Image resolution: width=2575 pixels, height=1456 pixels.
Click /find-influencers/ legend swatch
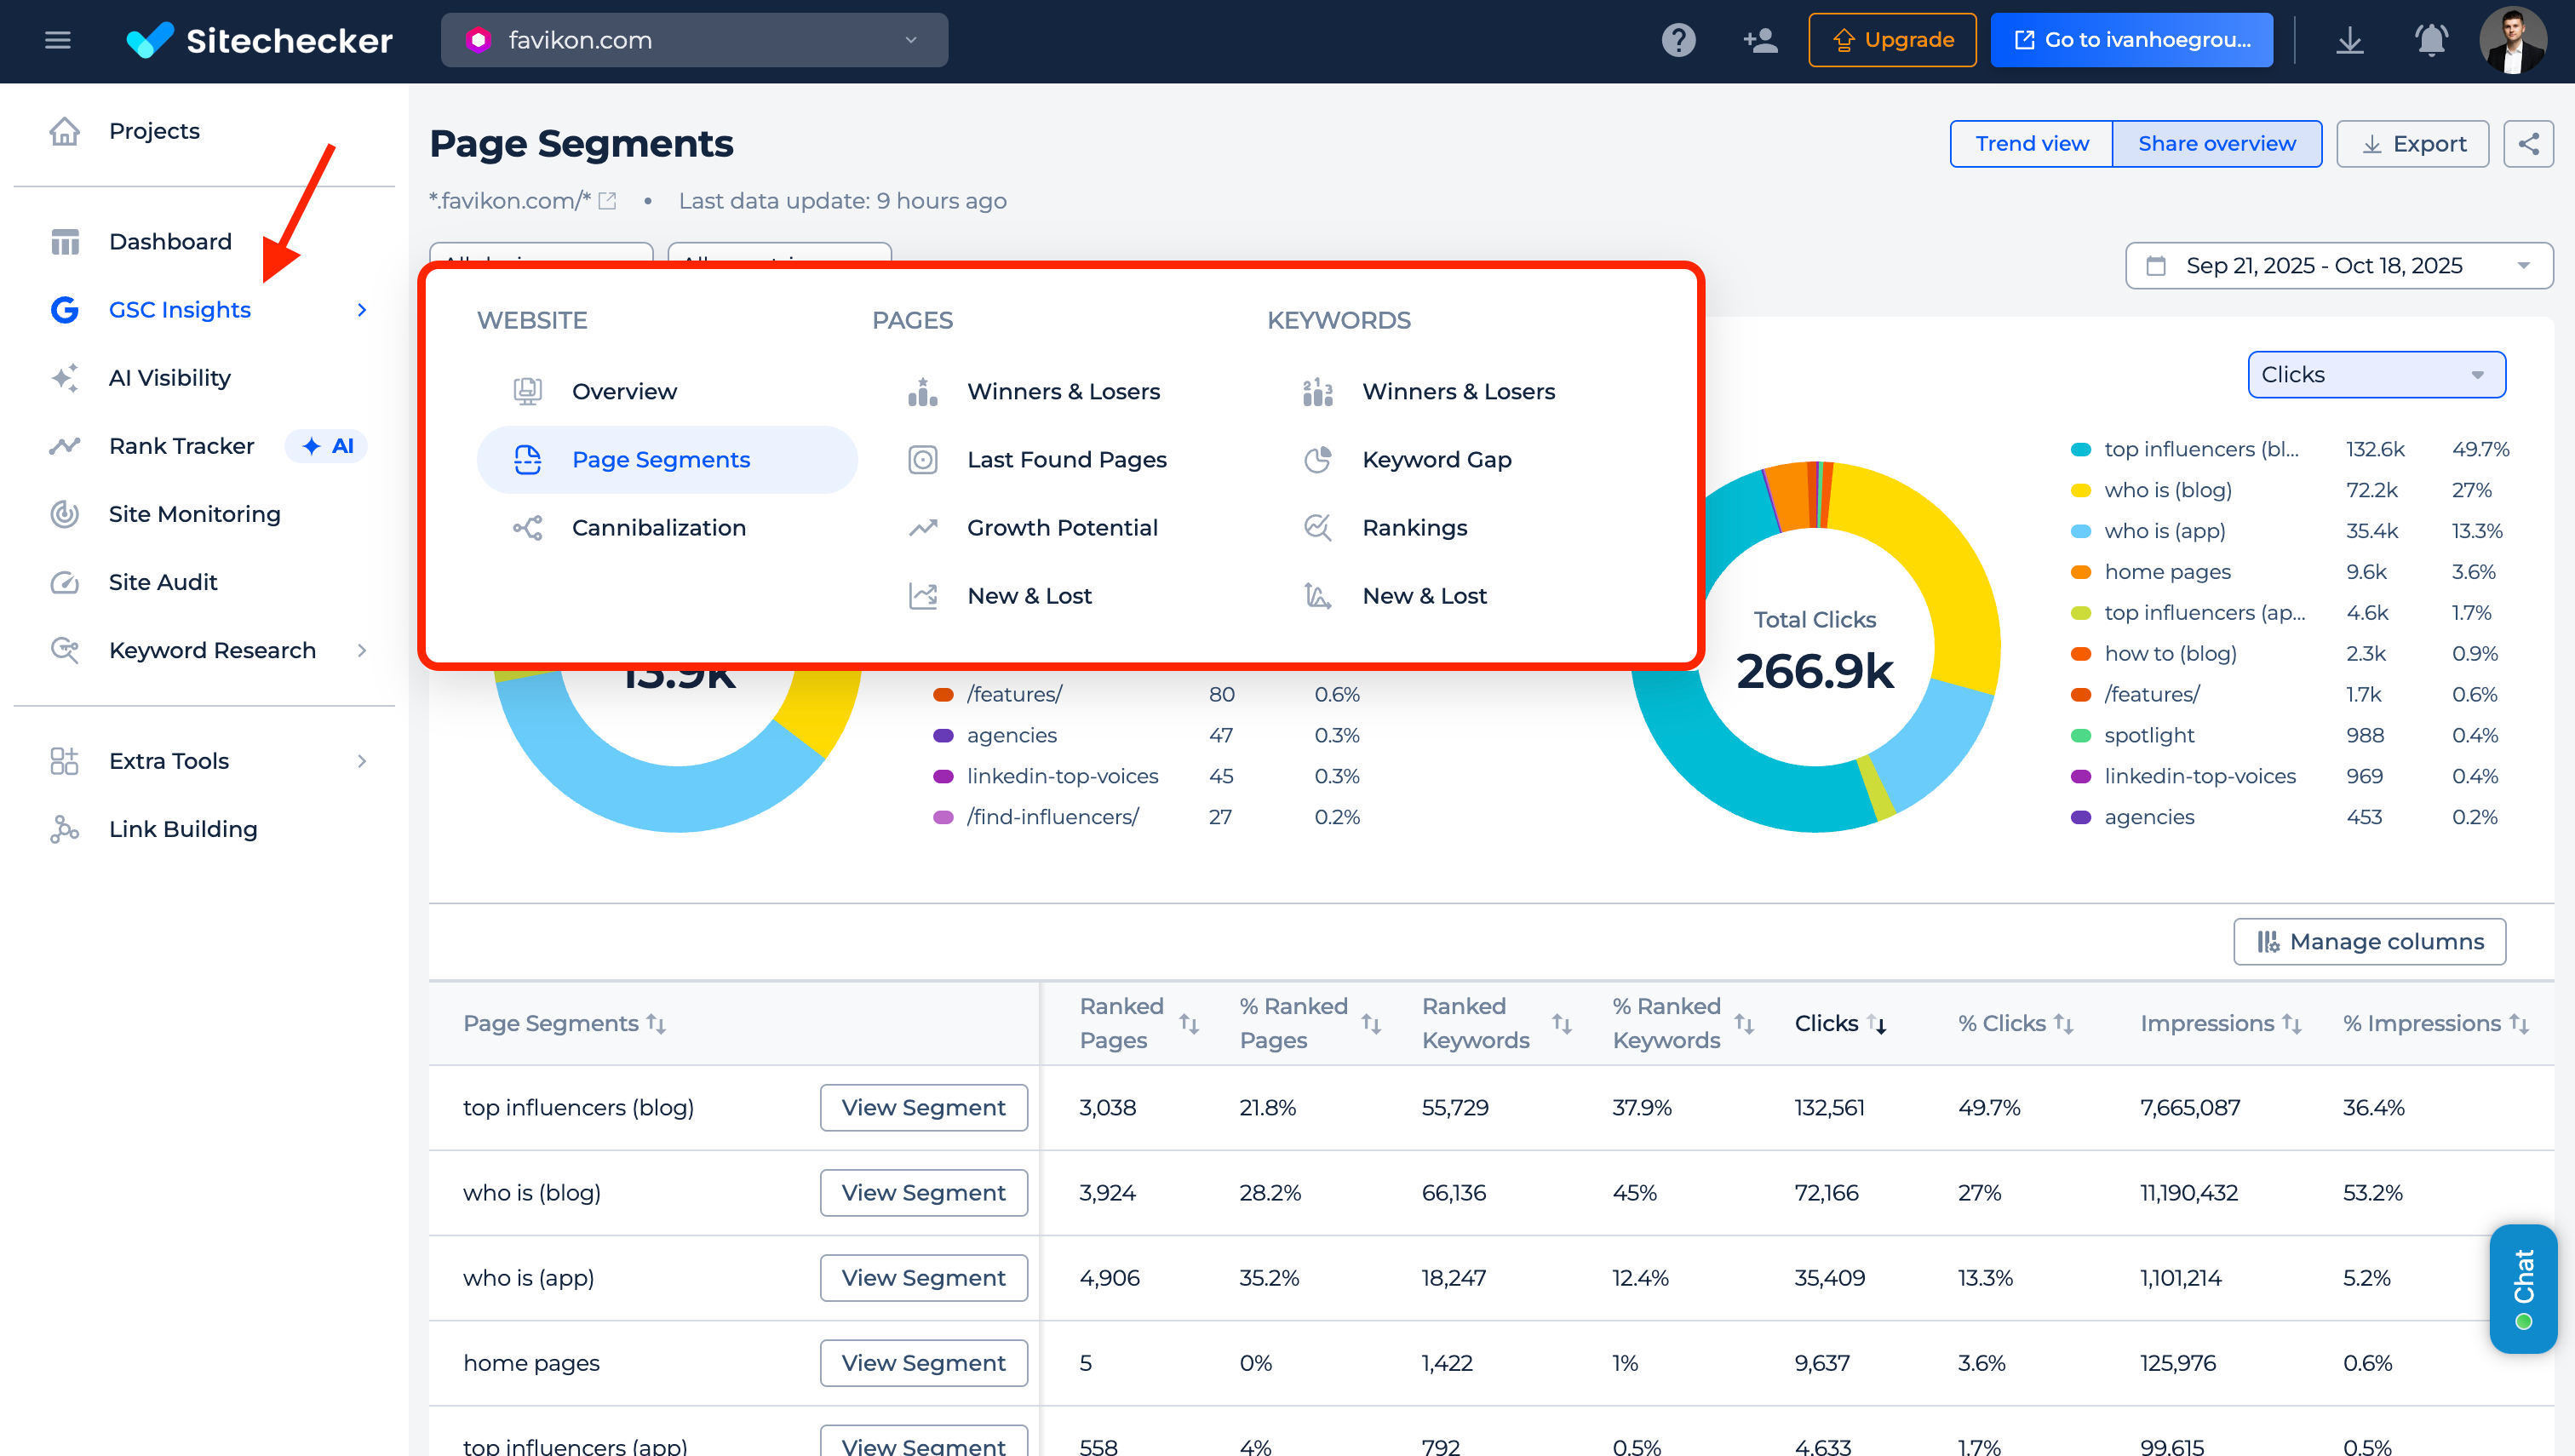942,817
